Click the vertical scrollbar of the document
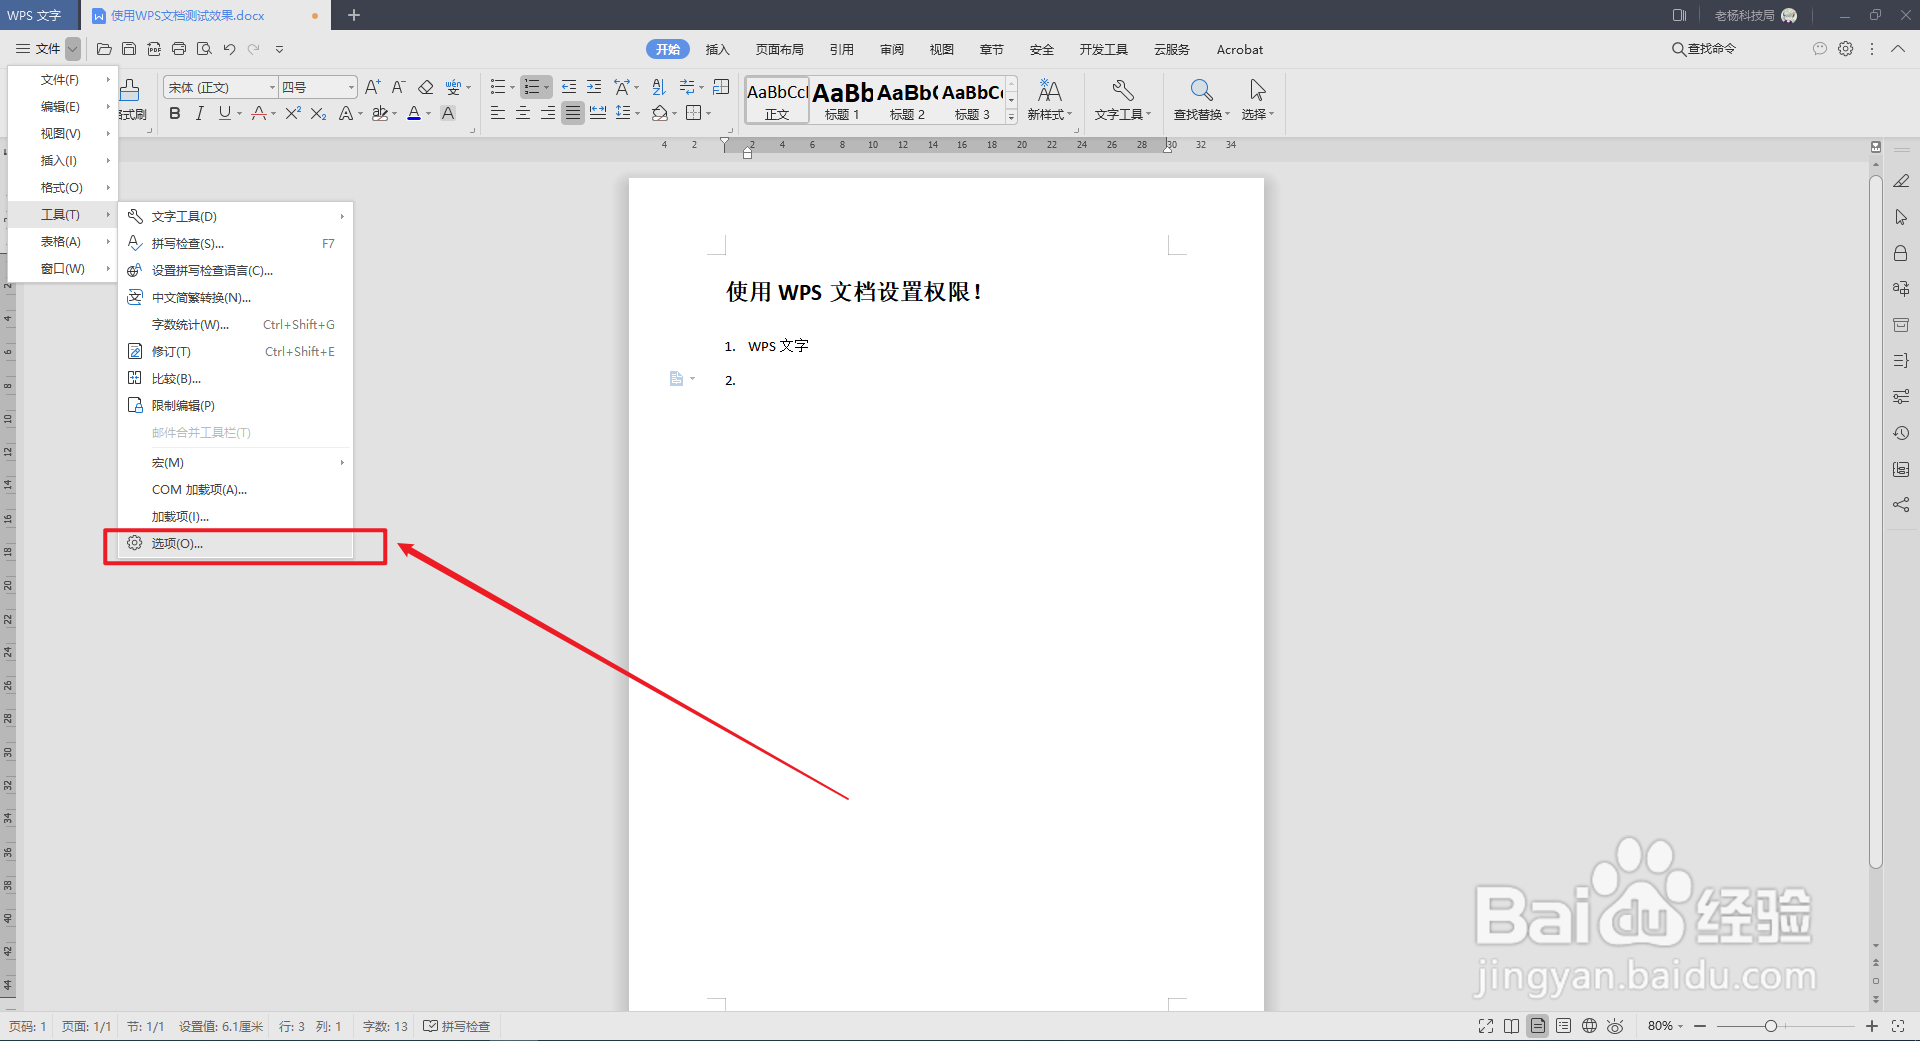1920x1041 pixels. click(x=1876, y=522)
